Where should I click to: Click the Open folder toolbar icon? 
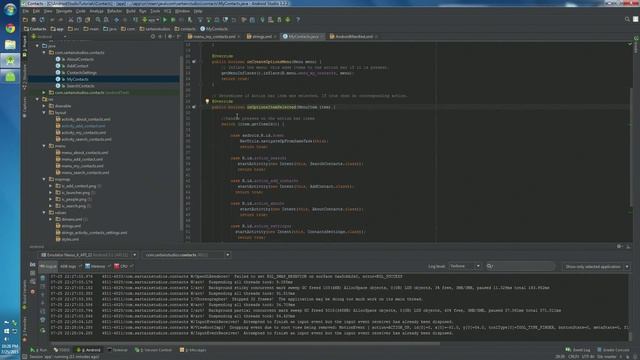click(26, 20)
